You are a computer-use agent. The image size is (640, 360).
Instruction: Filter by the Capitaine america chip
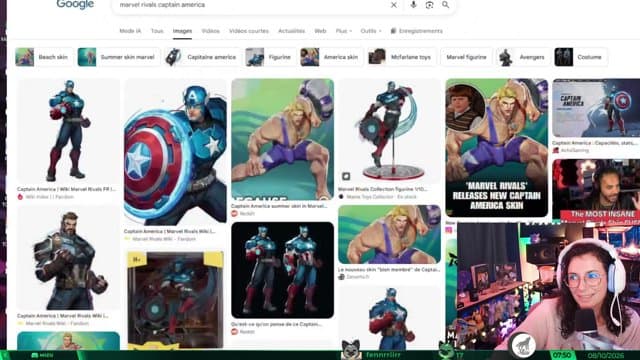pyautogui.click(x=203, y=57)
